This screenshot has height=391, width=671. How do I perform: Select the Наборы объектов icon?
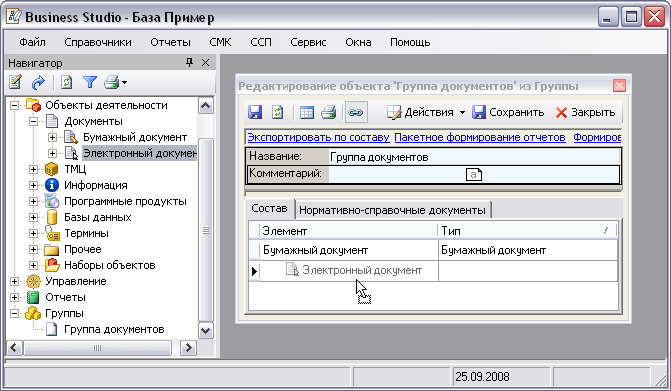[x=52, y=265]
